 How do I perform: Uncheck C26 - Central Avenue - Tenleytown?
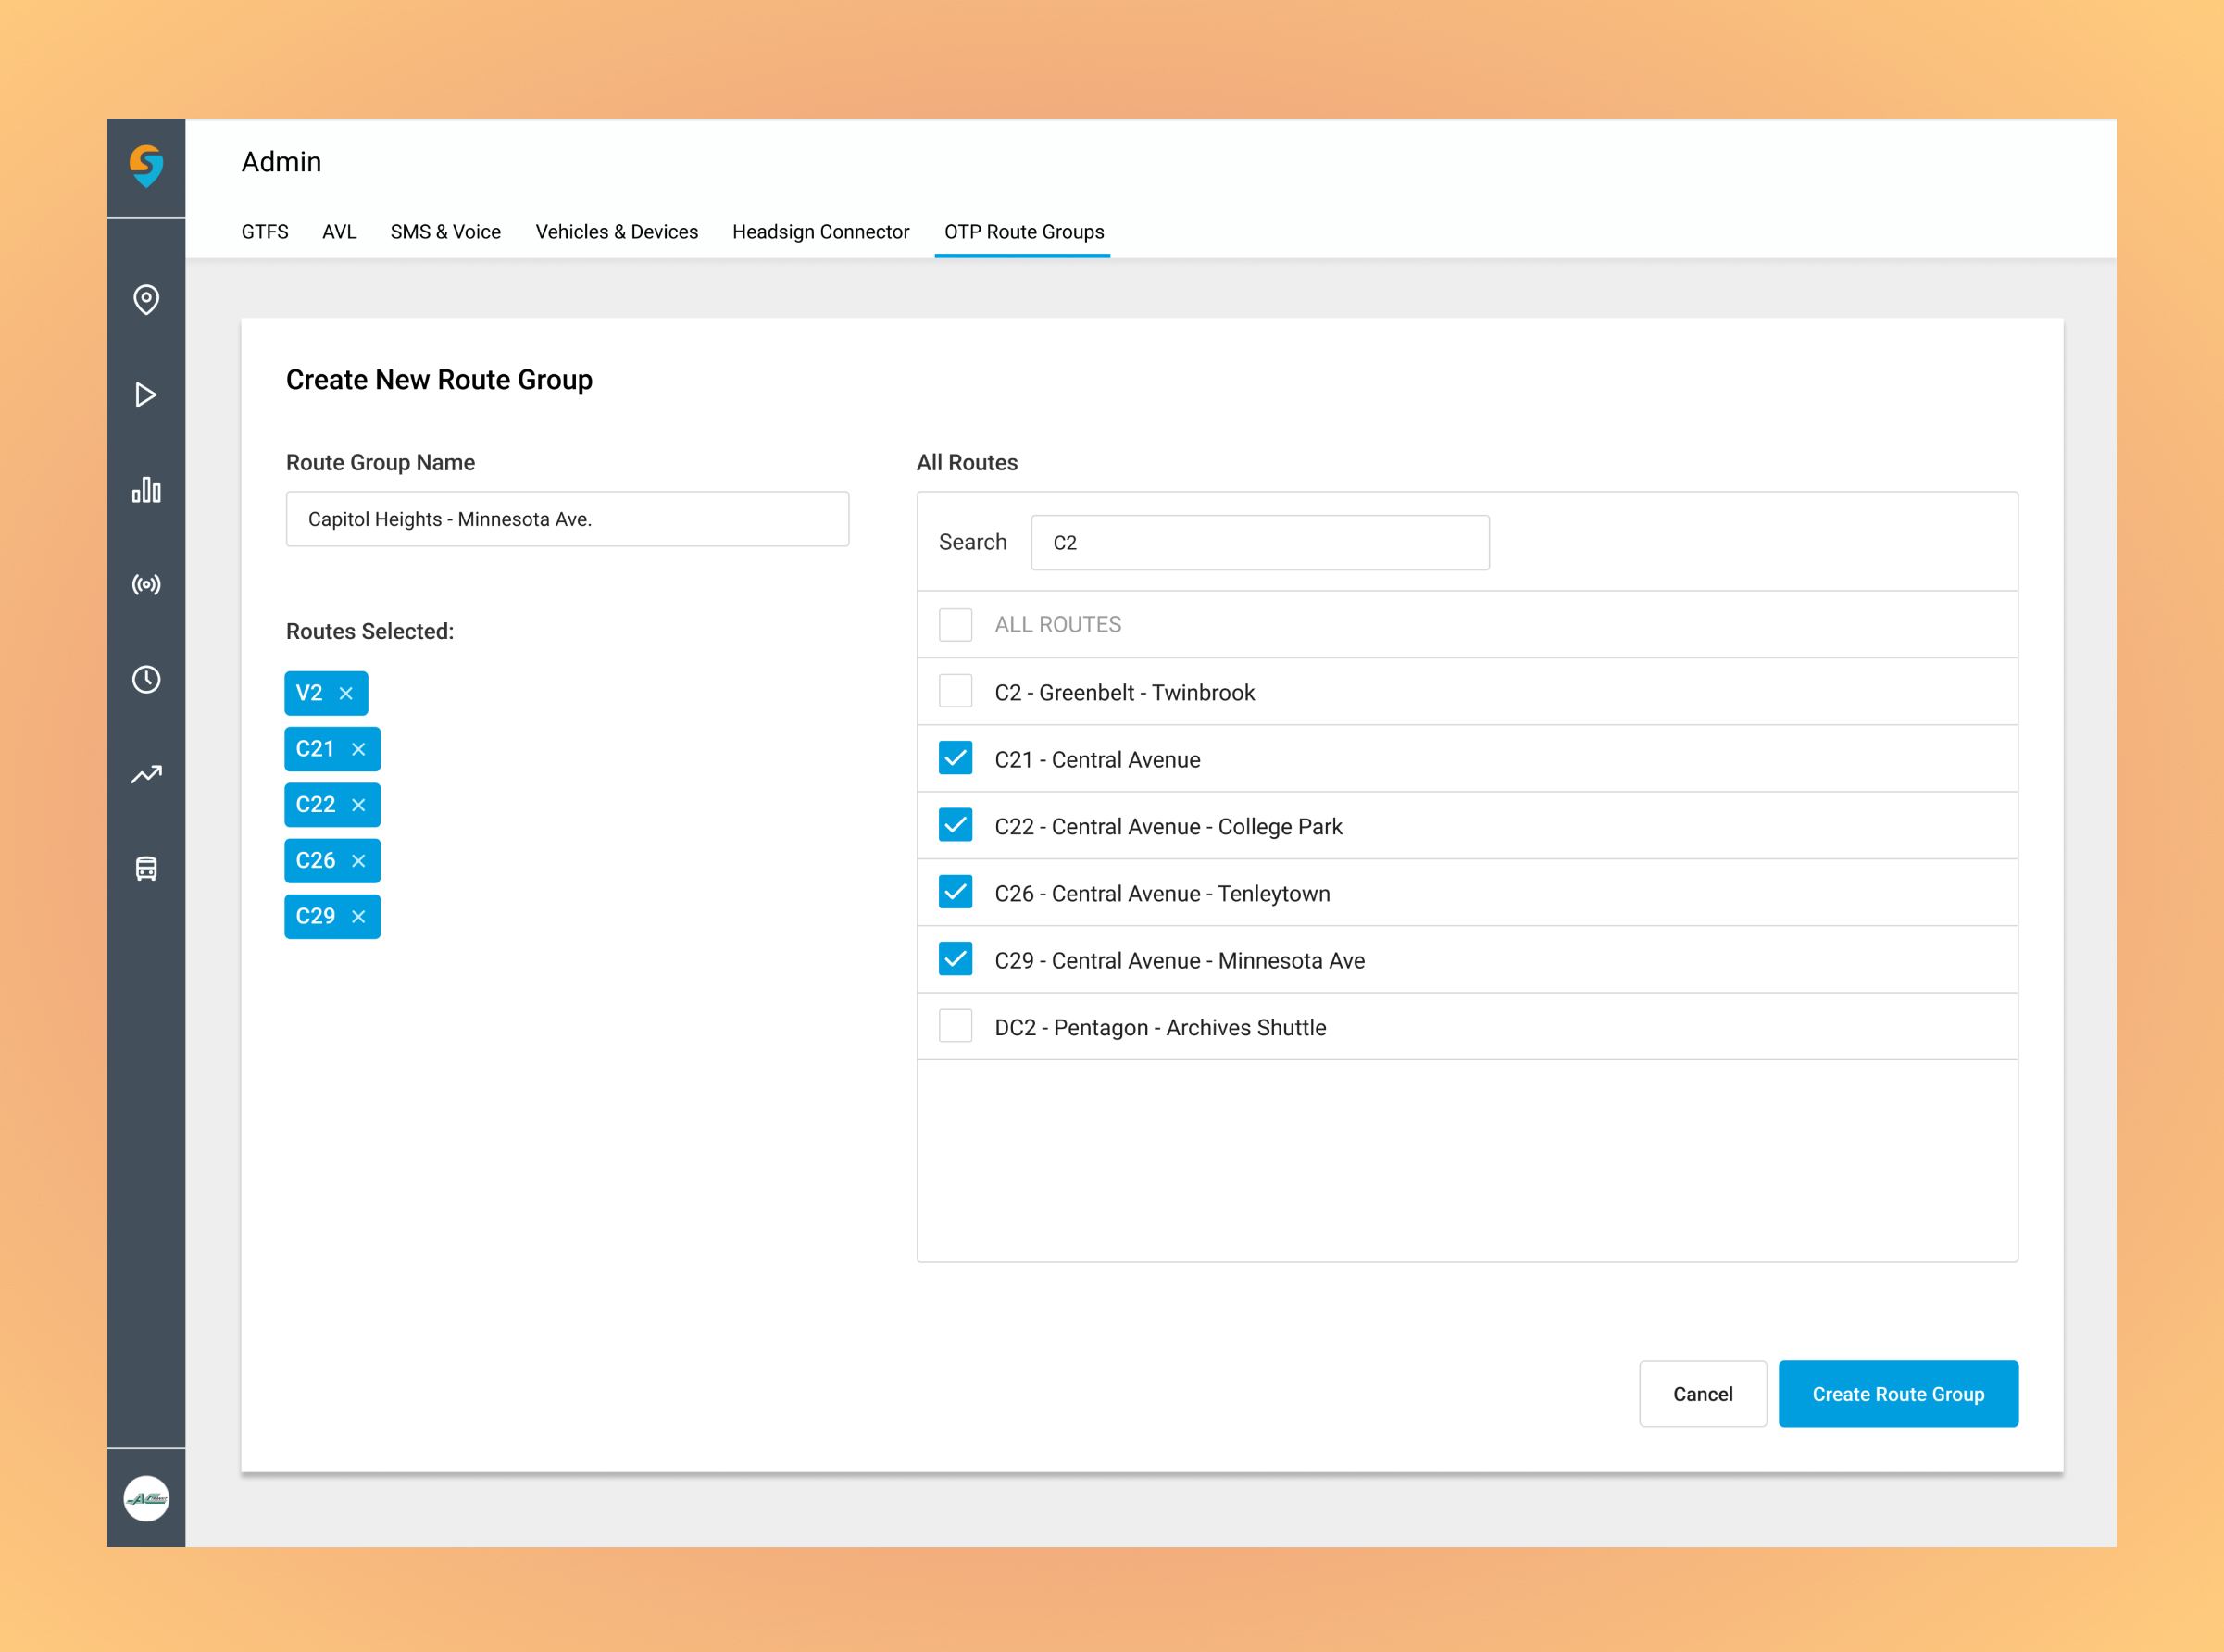point(955,892)
